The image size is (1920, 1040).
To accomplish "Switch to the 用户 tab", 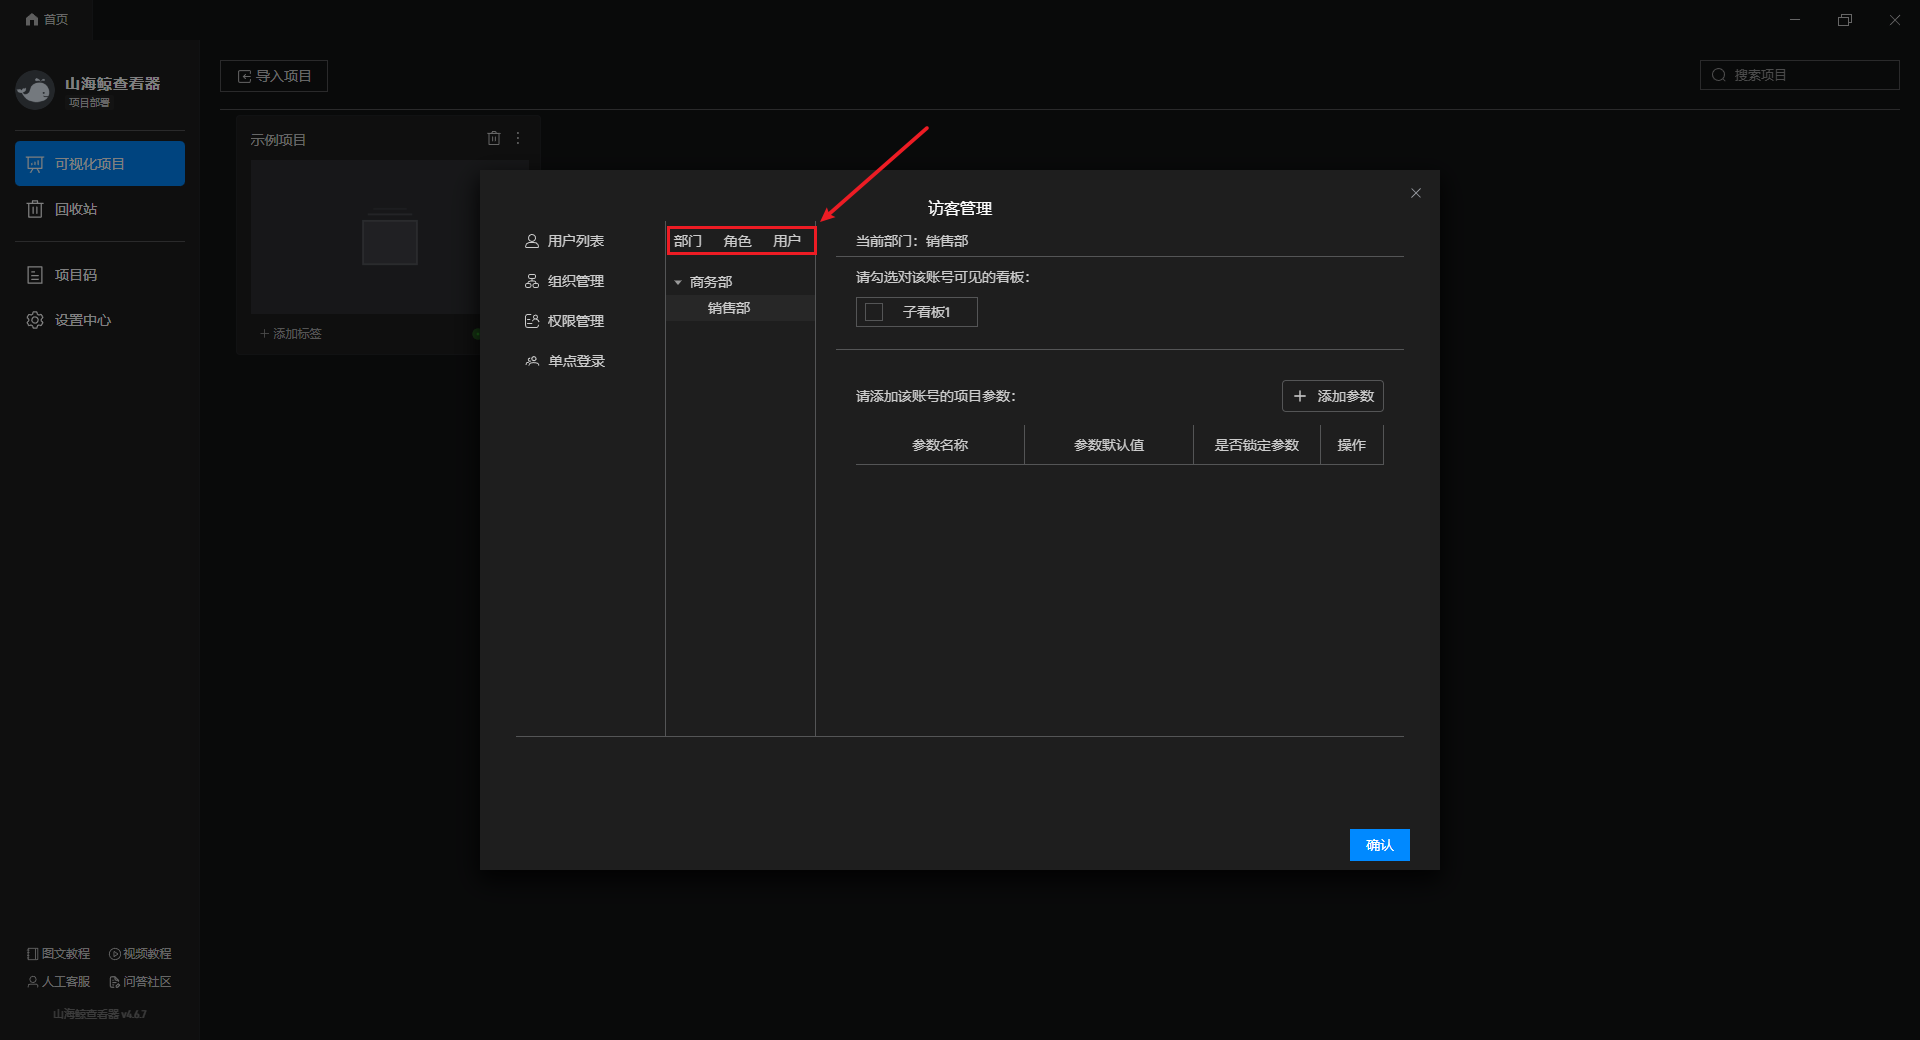I will click(x=786, y=241).
